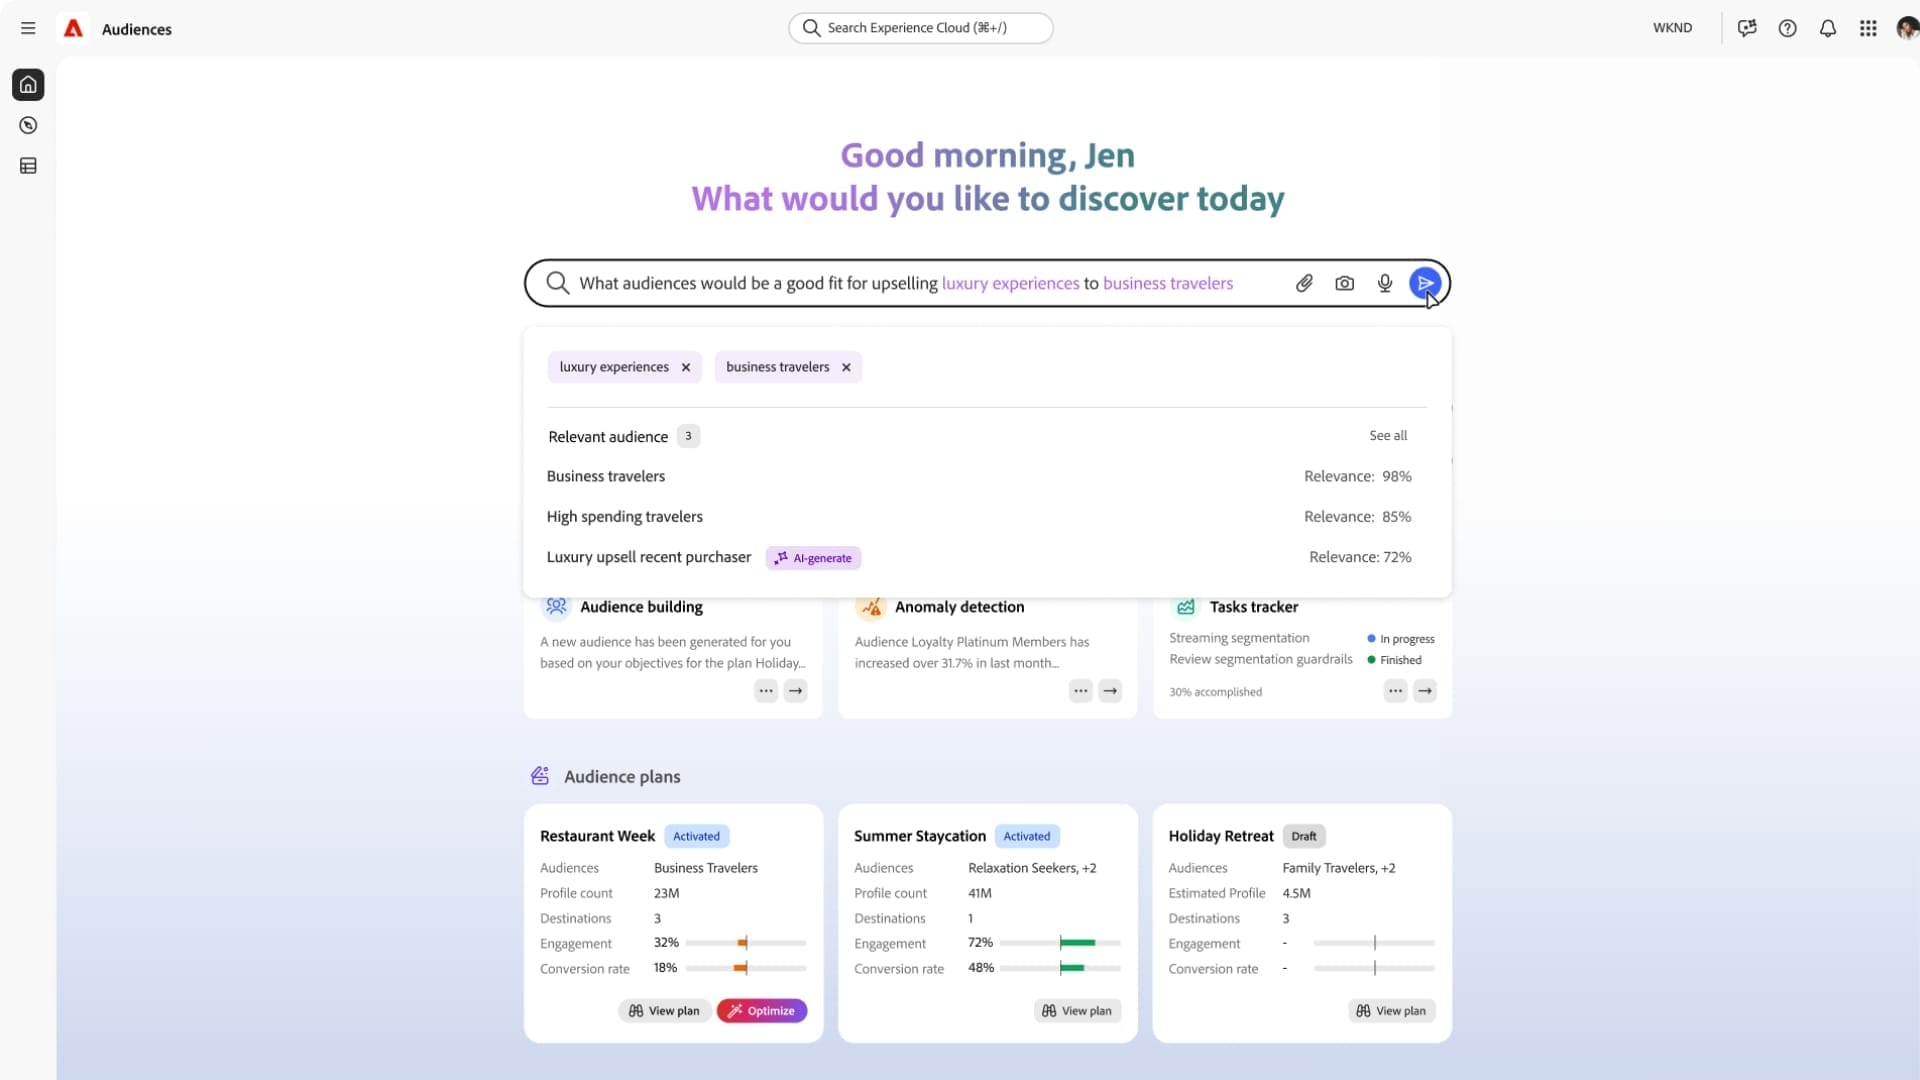The height and width of the screenshot is (1080, 1920).
Task: Submit the prompt with send arrow button
Action: coord(1425,283)
